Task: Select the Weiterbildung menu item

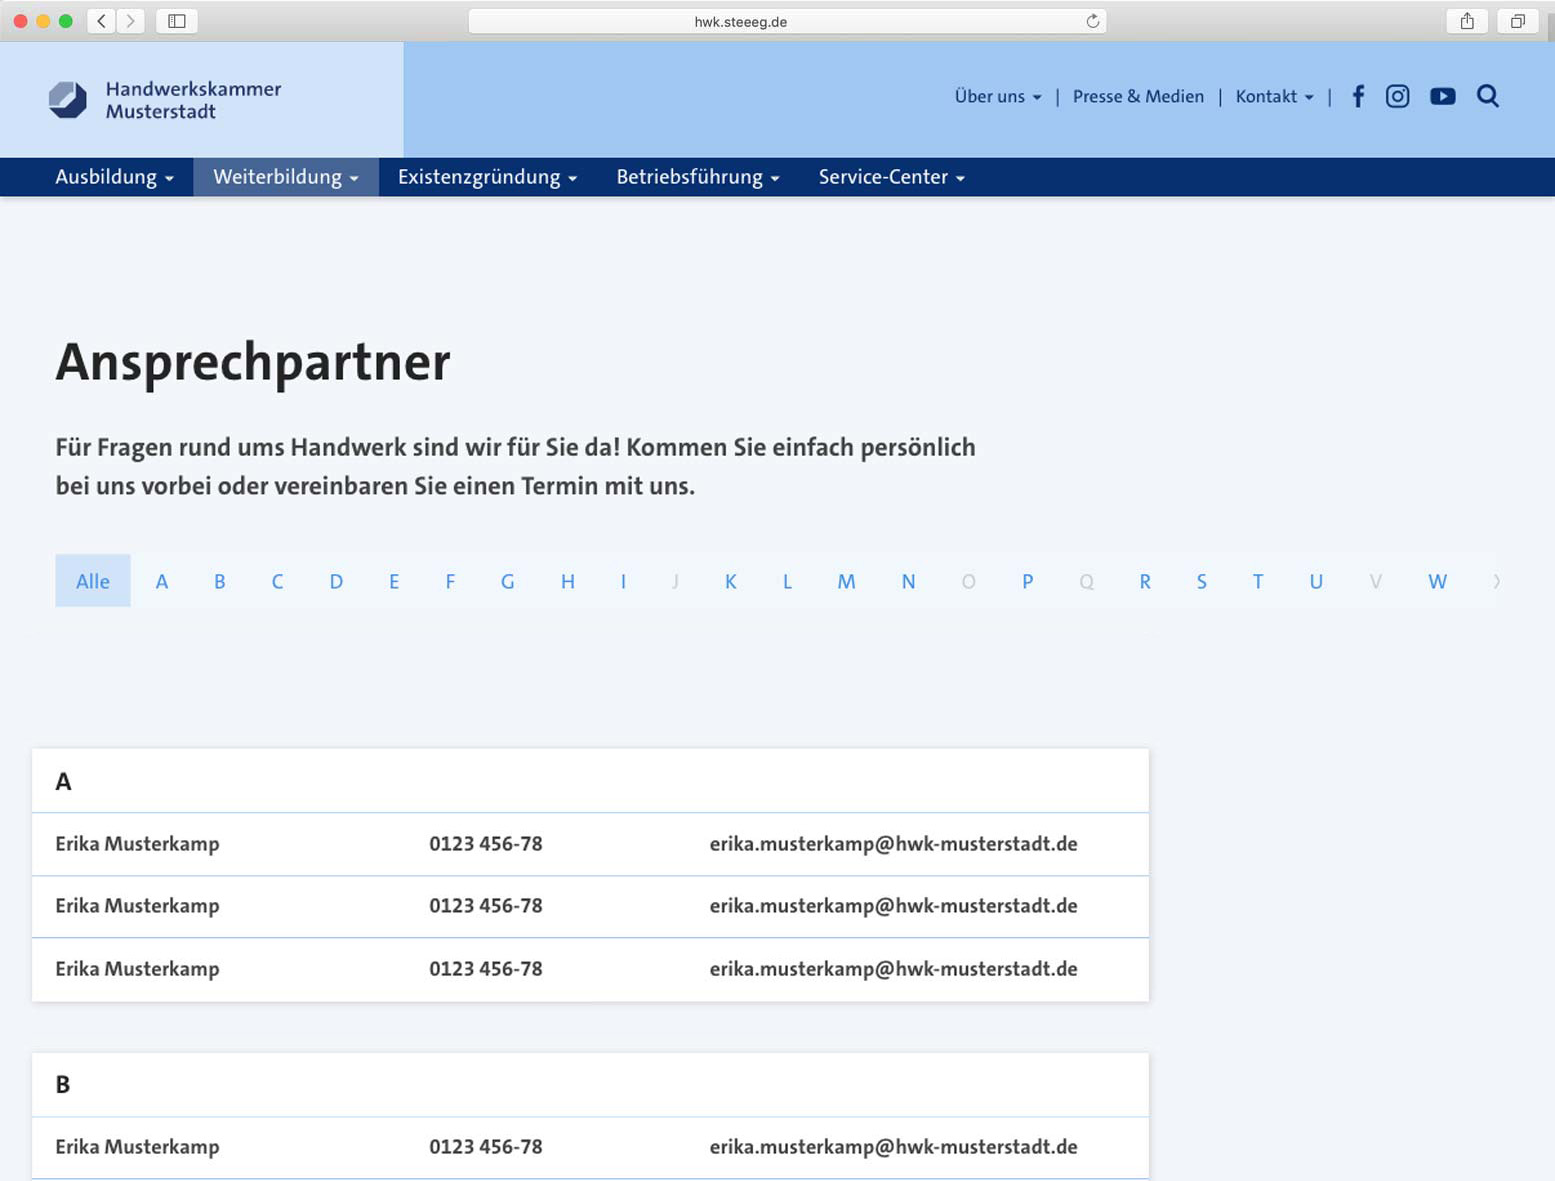Action: [285, 177]
